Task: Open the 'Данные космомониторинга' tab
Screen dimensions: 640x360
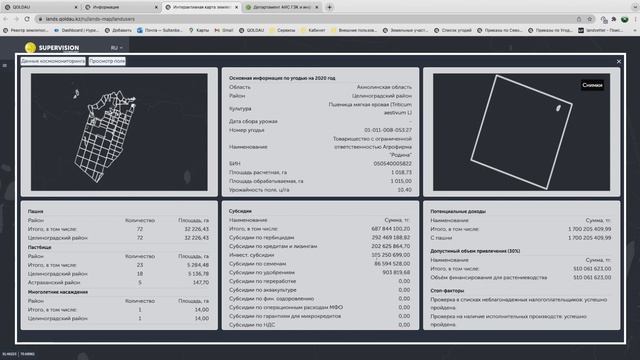Action: [53, 61]
